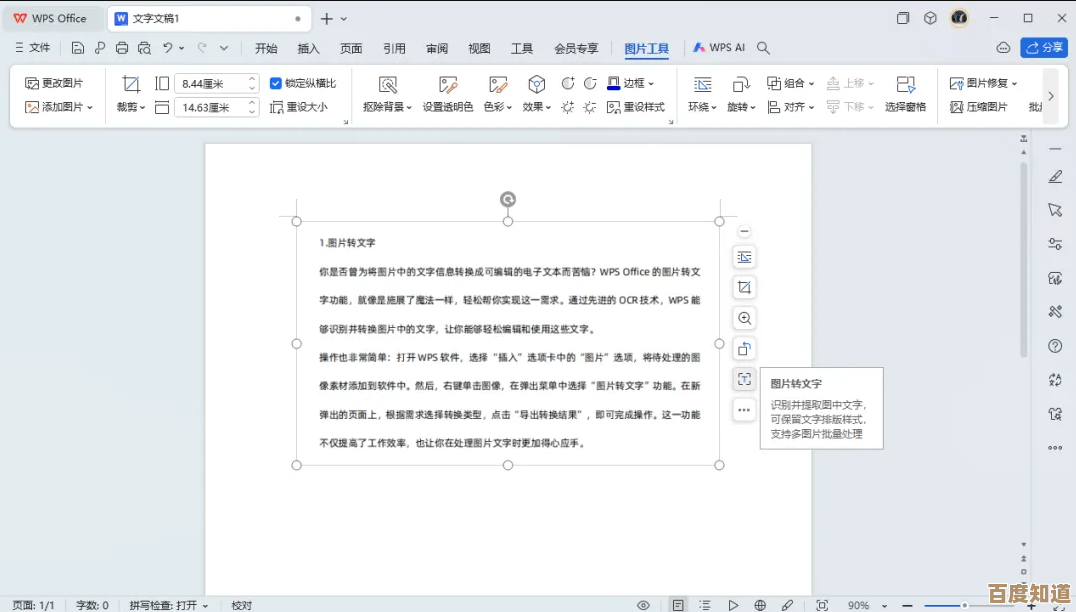The image size is (1076, 612).
Task: Toggle the 锁定纵横比 checkbox
Action: click(276, 84)
